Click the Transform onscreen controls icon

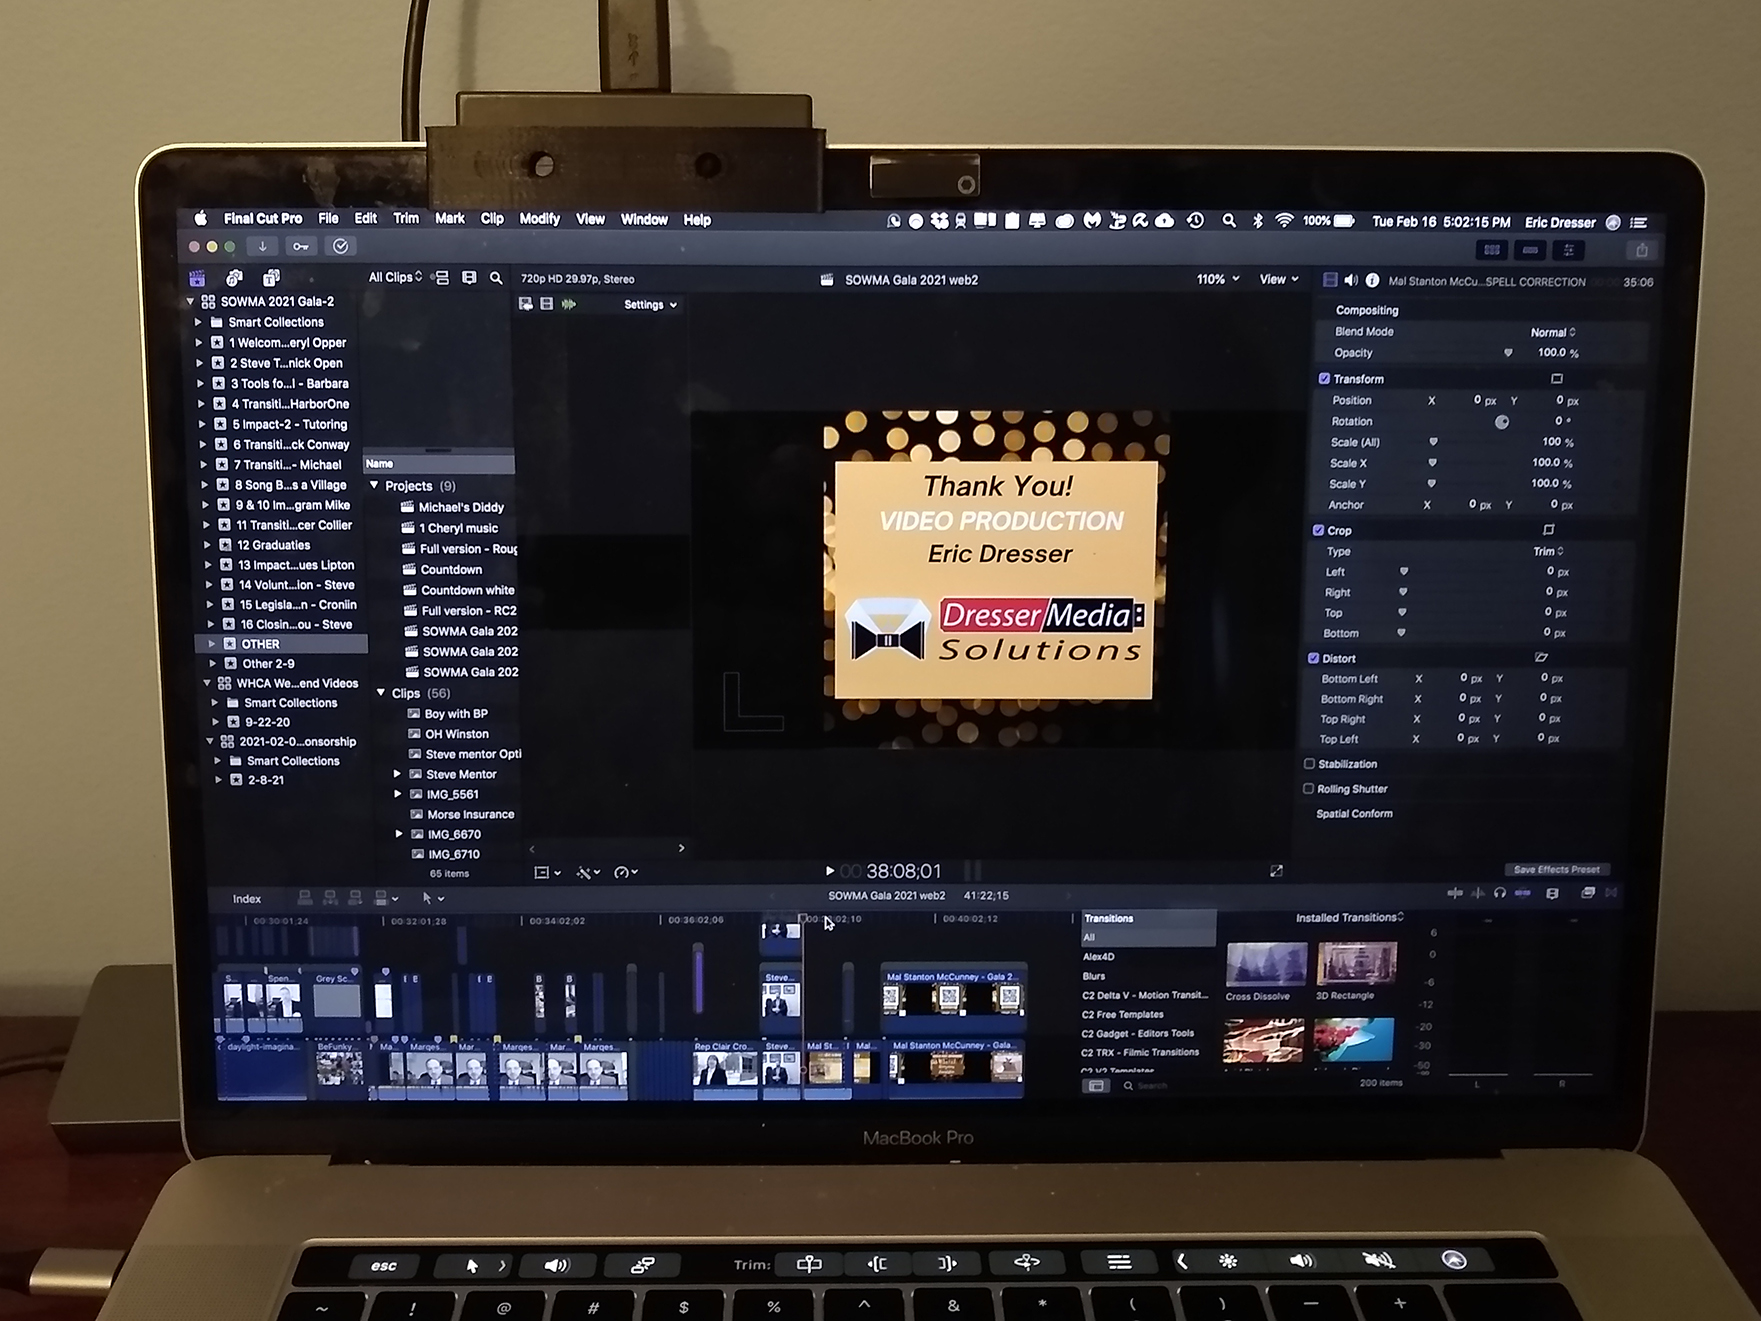[1557, 379]
